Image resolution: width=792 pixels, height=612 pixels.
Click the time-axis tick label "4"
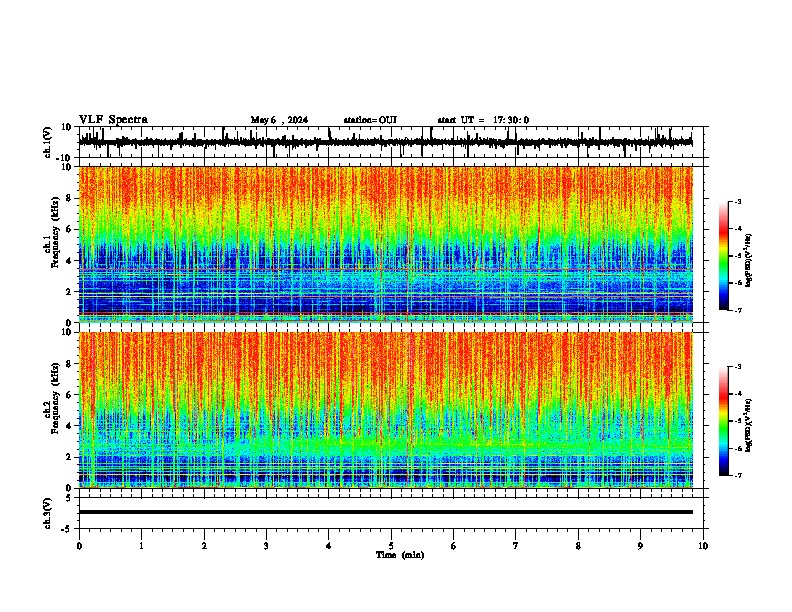[329, 546]
